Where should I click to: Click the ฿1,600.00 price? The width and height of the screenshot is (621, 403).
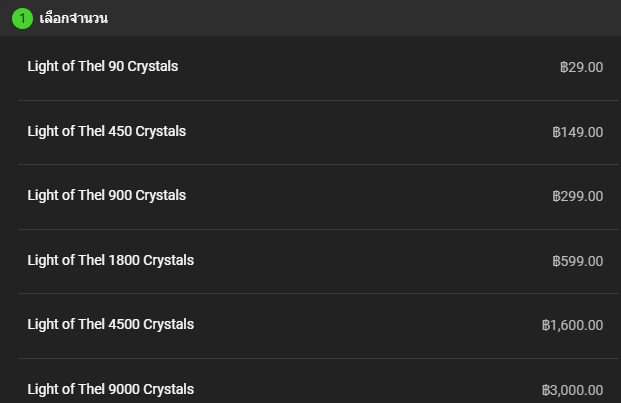[572, 325]
